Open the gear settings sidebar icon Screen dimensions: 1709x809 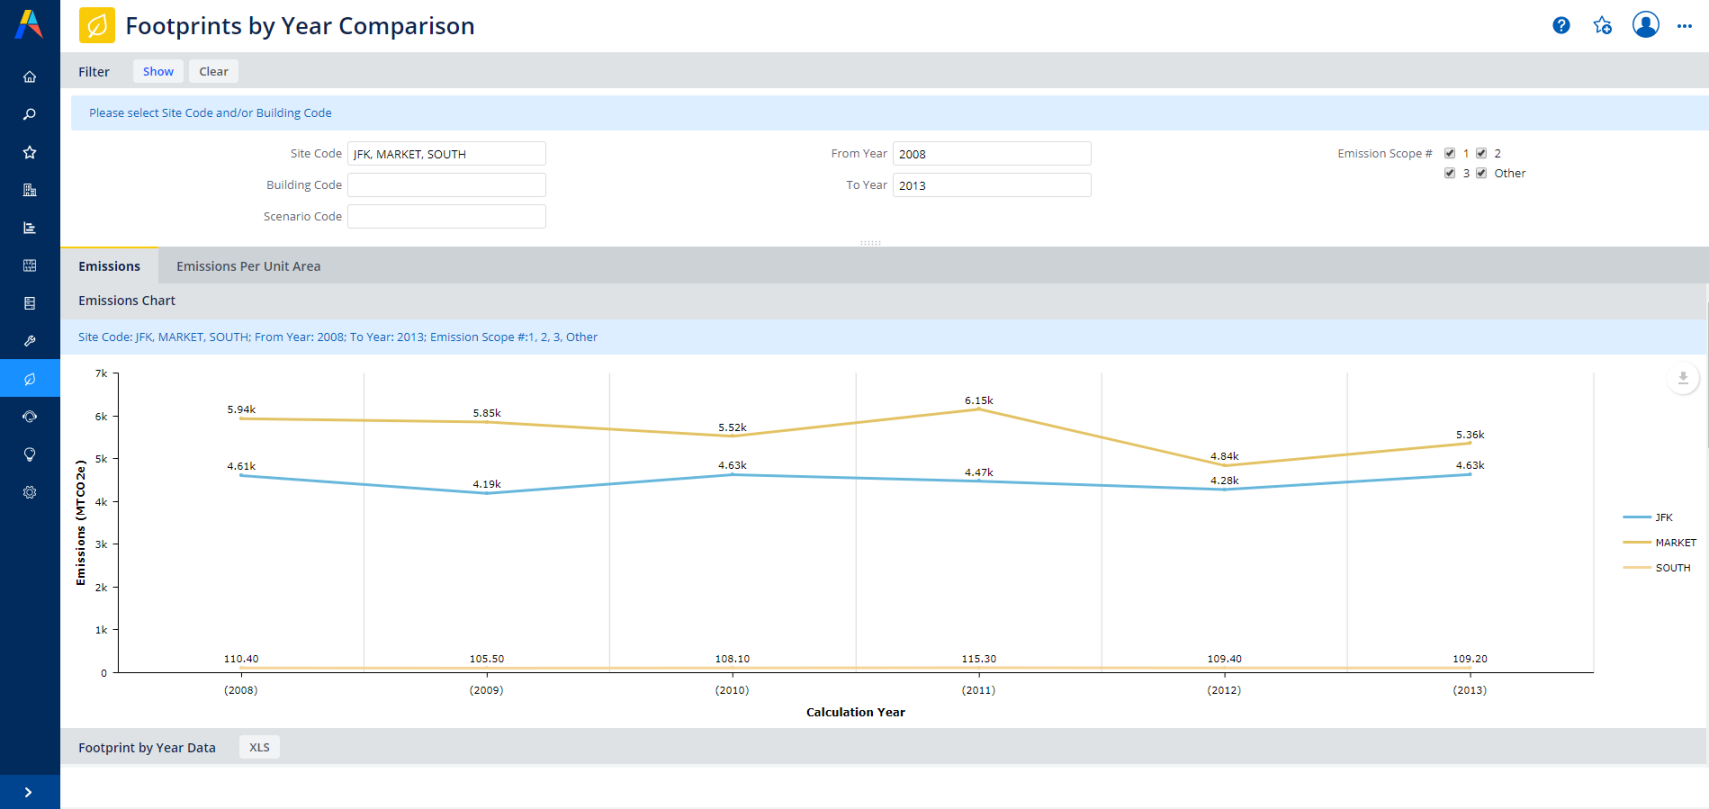(x=30, y=492)
